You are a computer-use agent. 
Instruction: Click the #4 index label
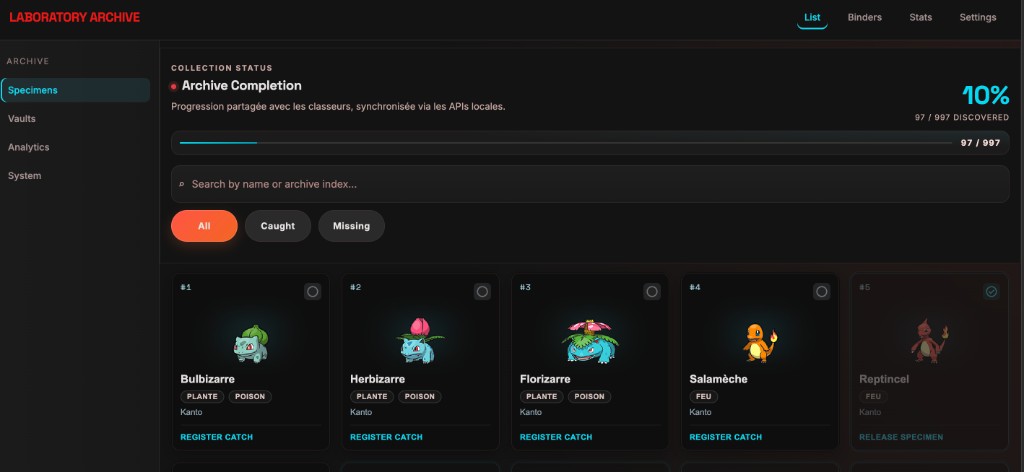pyautogui.click(x=695, y=287)
